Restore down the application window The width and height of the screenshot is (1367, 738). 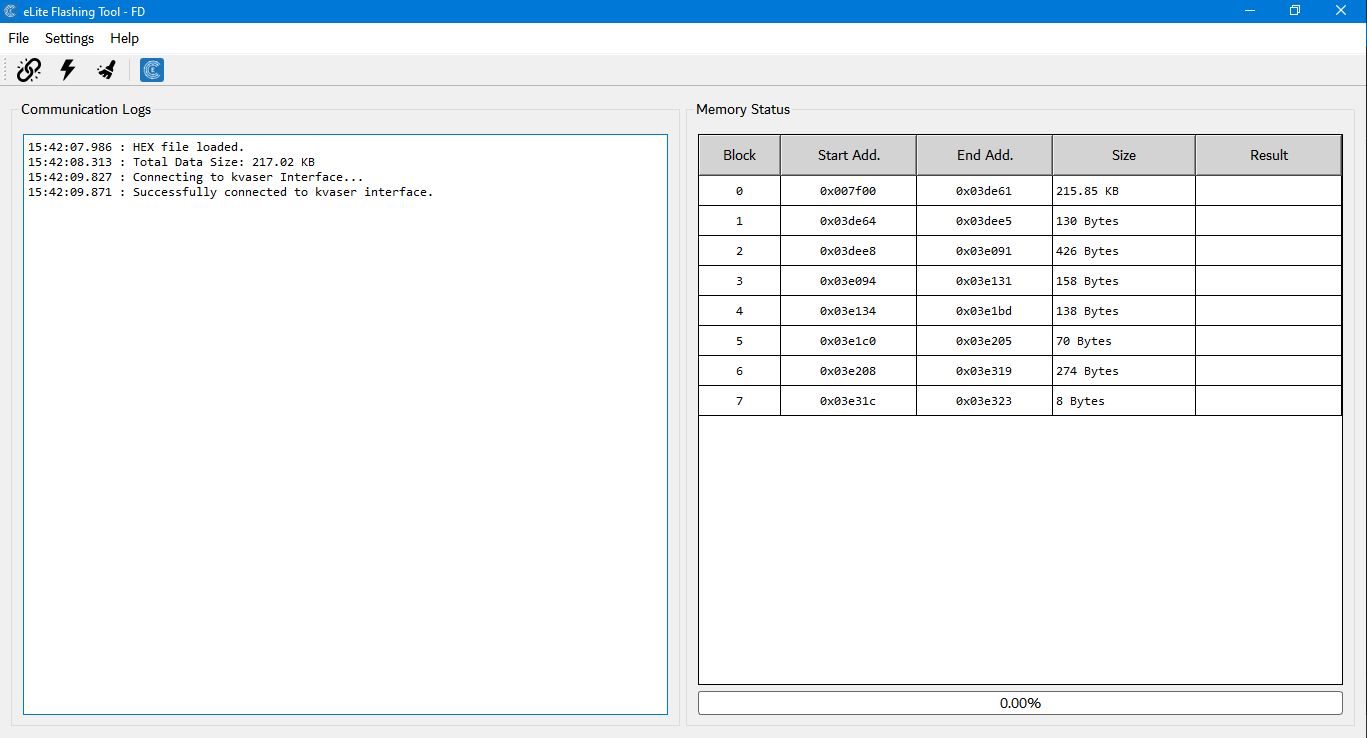[1295, 11]
